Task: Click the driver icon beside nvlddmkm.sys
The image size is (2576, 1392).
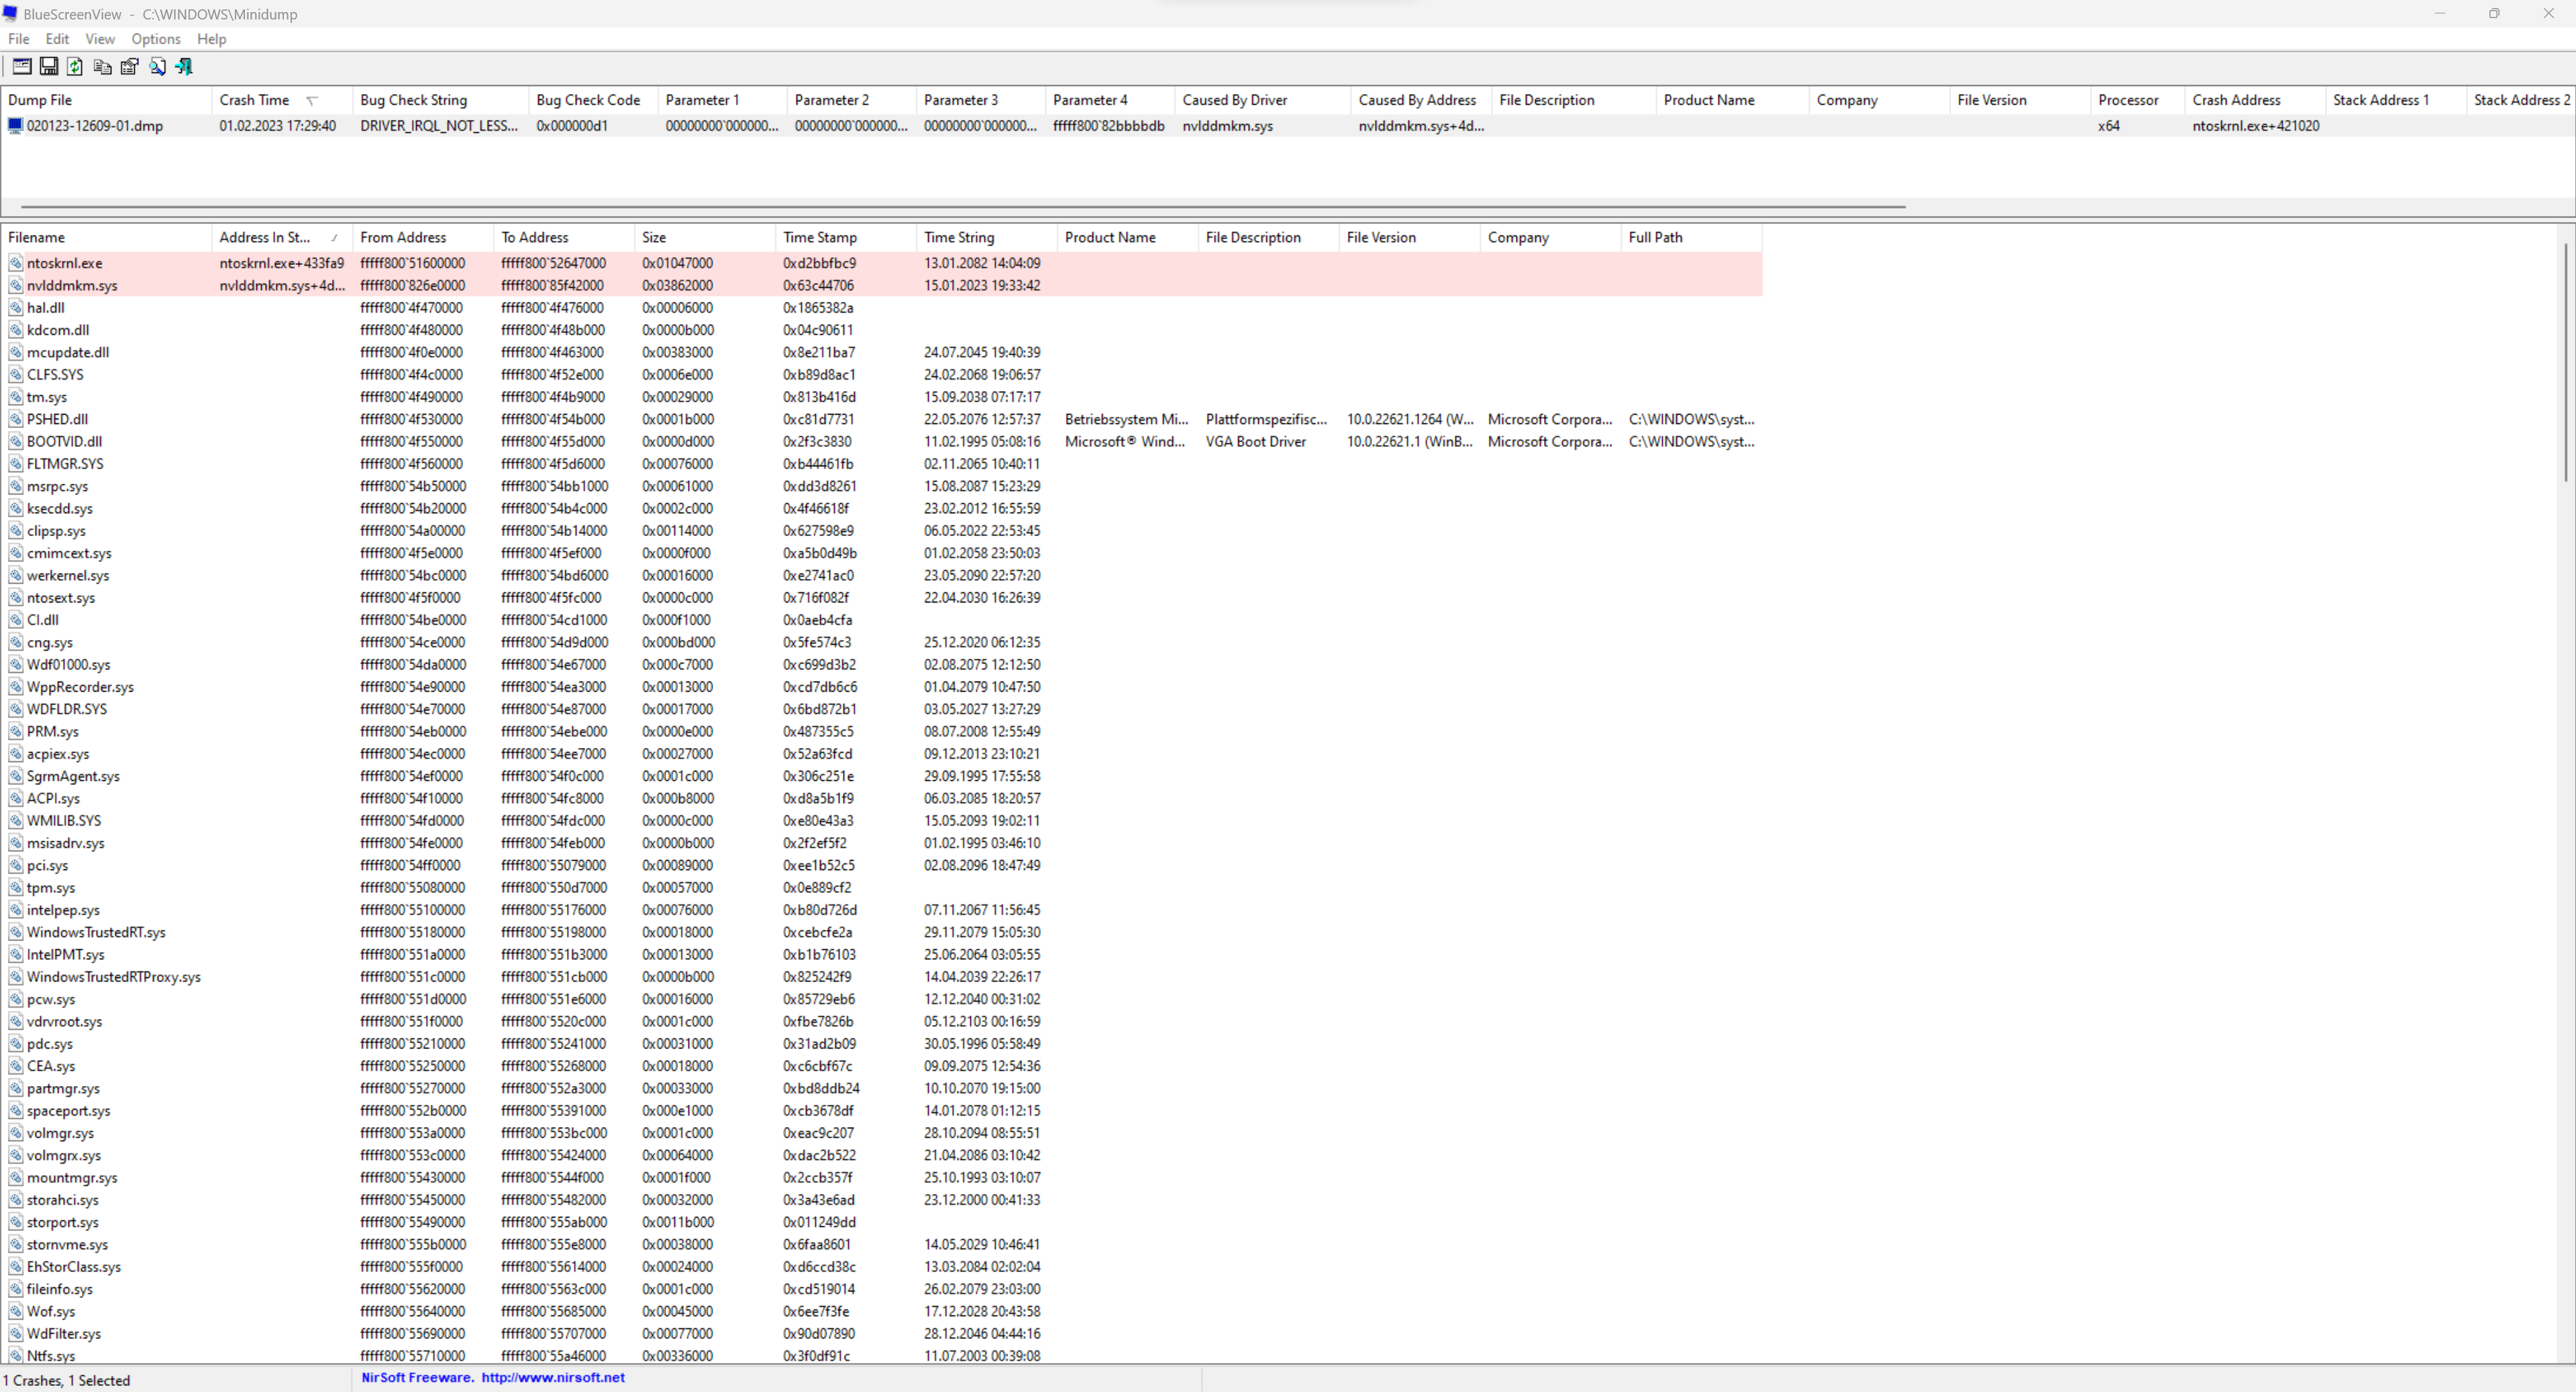Action: 15,285
